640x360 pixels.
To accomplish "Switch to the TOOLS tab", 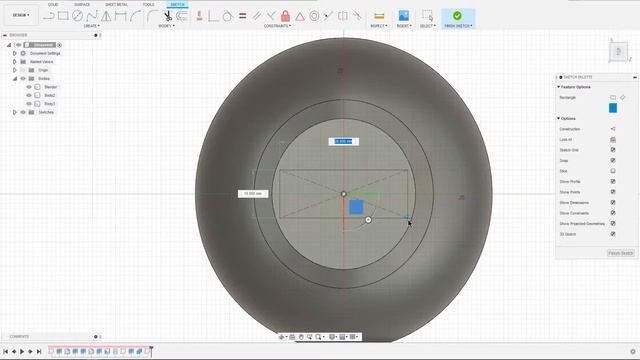I will (x=148, y=4).
